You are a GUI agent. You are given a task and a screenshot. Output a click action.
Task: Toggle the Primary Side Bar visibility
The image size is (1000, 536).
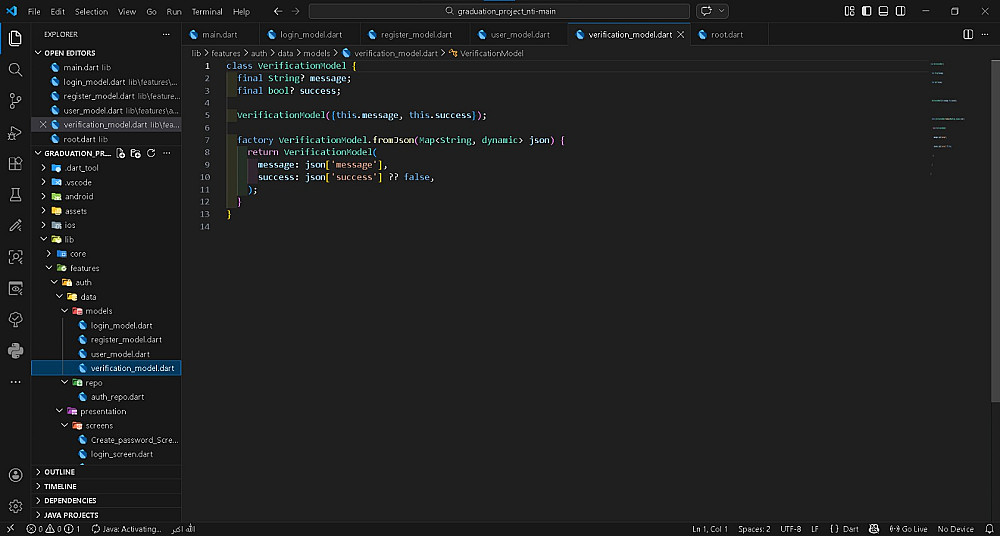pos(865,11)
